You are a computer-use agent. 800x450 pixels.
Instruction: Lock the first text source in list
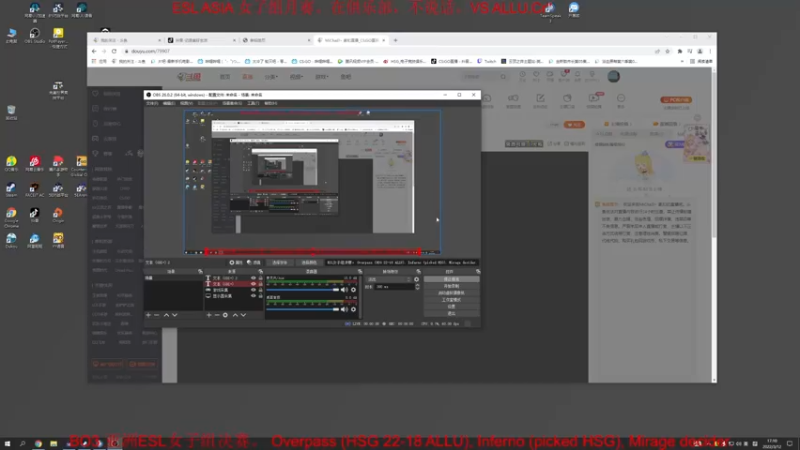(x=260, y=278)
